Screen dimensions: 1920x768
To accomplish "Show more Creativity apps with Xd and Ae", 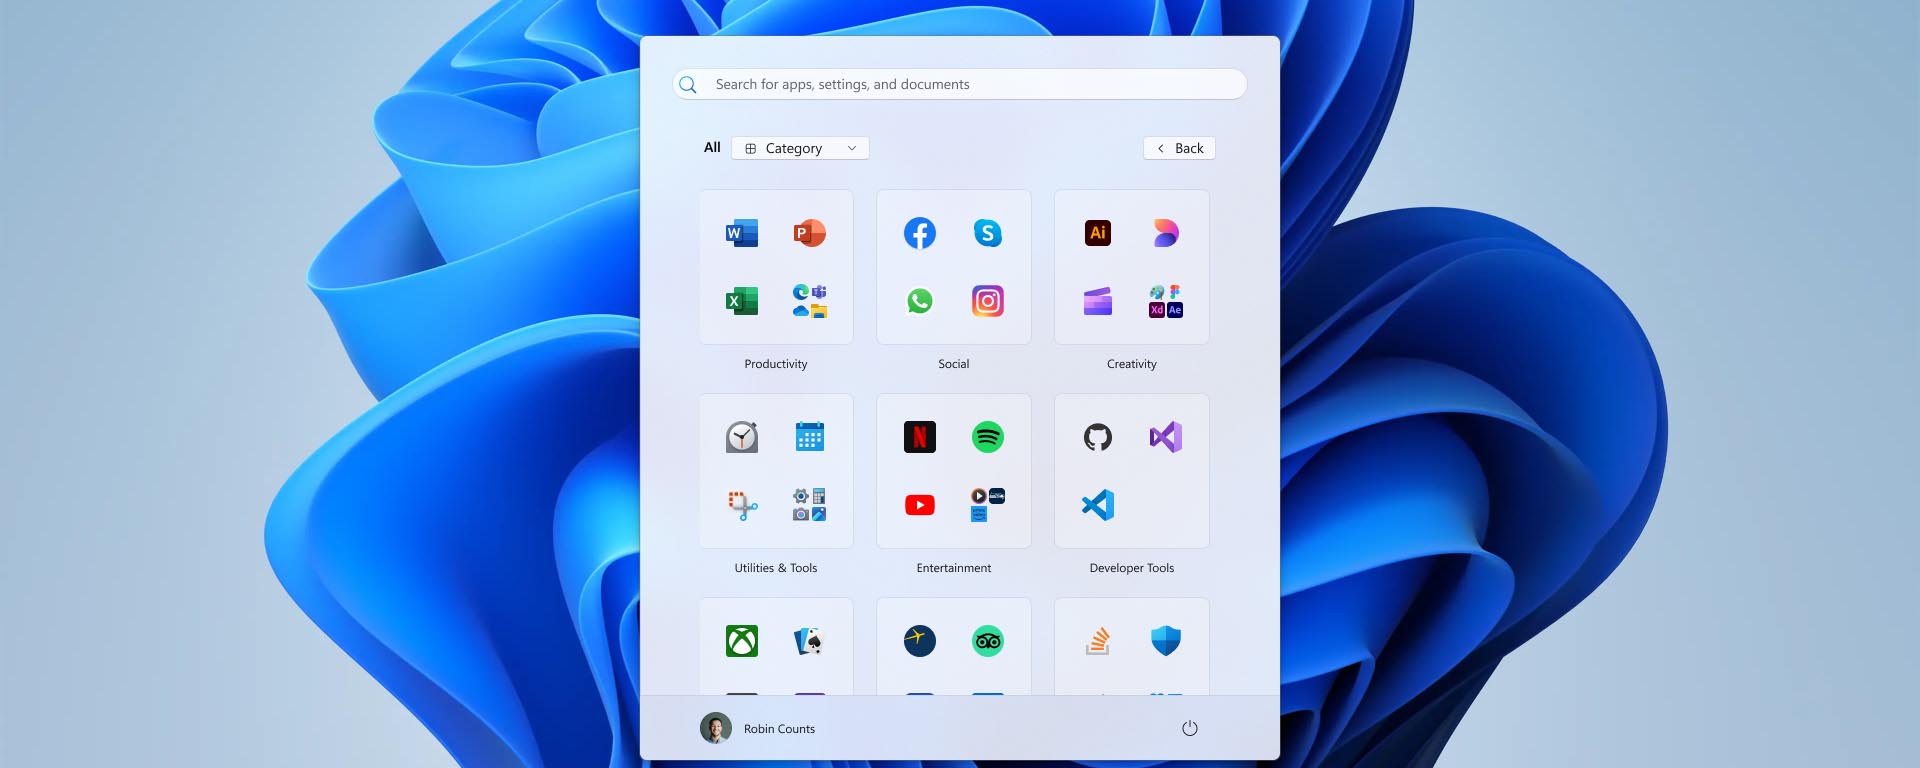I will 1166,301.
